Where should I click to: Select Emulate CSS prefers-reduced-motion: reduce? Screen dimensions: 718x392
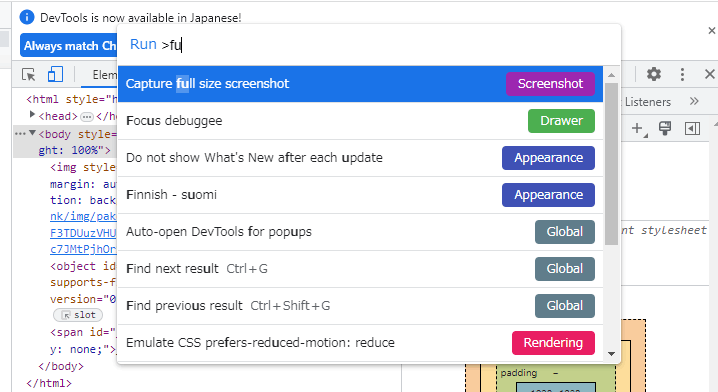[x=360, y=343]
